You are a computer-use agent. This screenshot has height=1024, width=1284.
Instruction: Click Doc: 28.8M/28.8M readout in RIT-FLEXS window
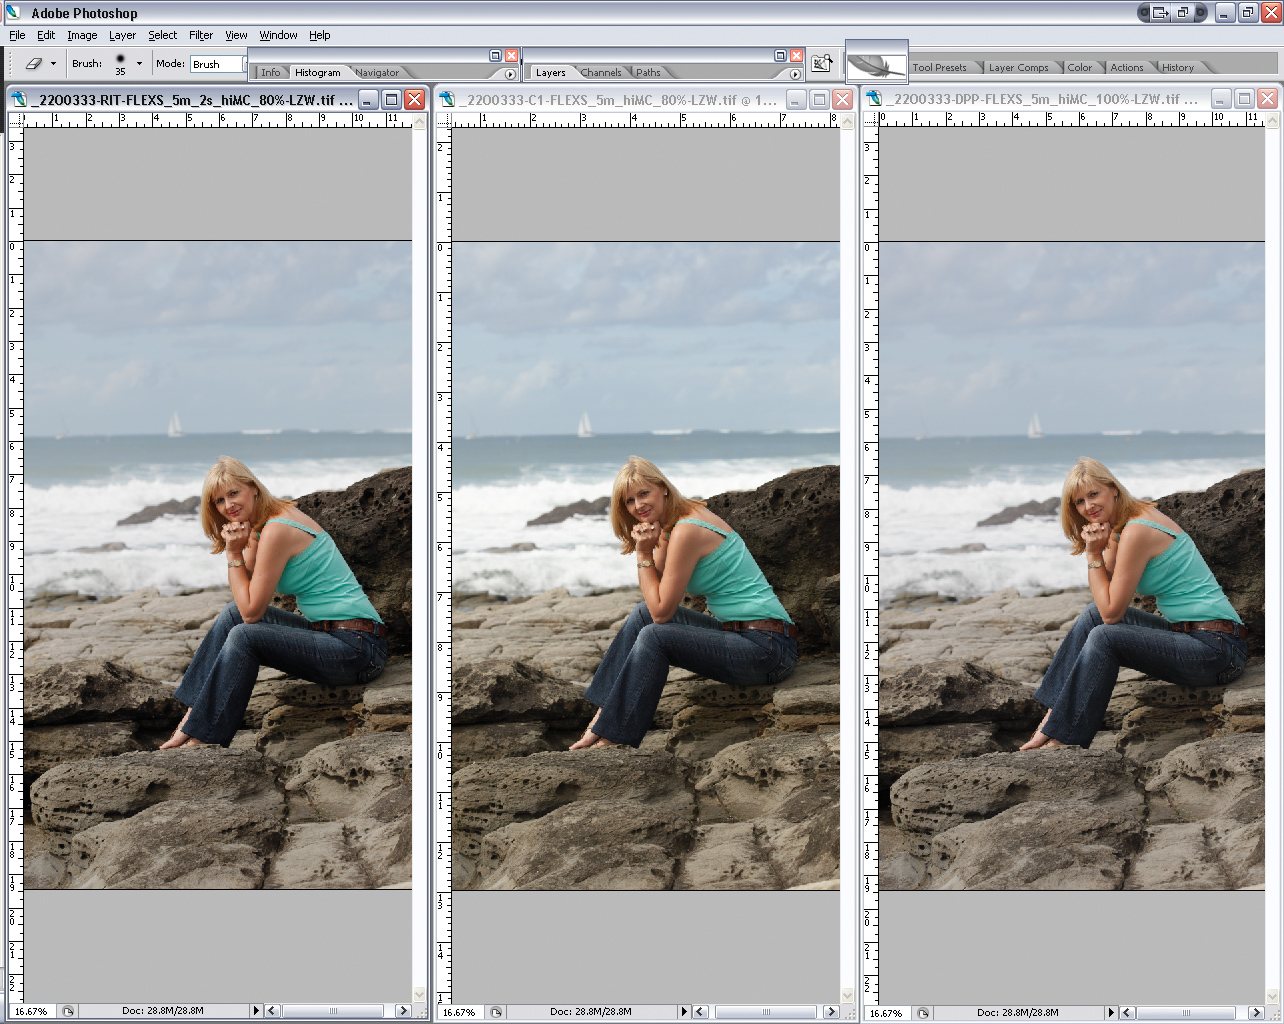(x=163, y=1011)
